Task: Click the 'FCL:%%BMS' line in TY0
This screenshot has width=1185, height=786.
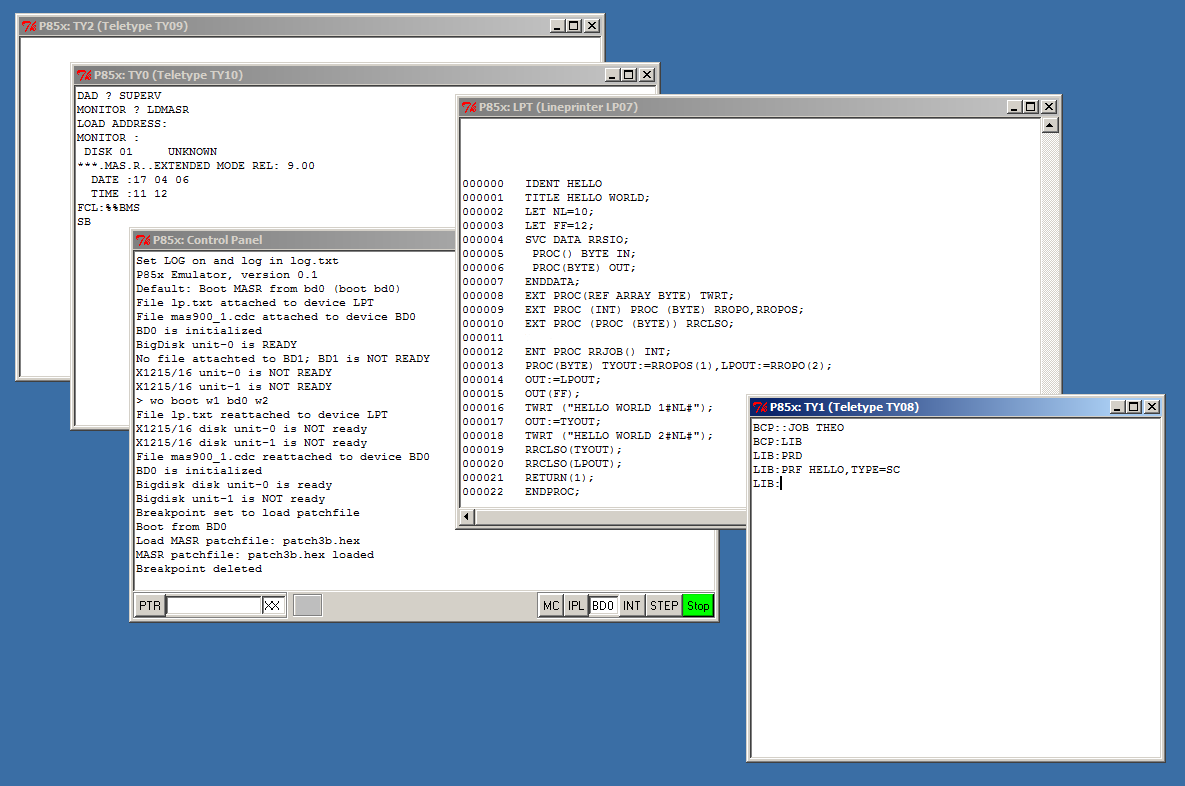Action: pyautogui.click(x=109, y=208)
